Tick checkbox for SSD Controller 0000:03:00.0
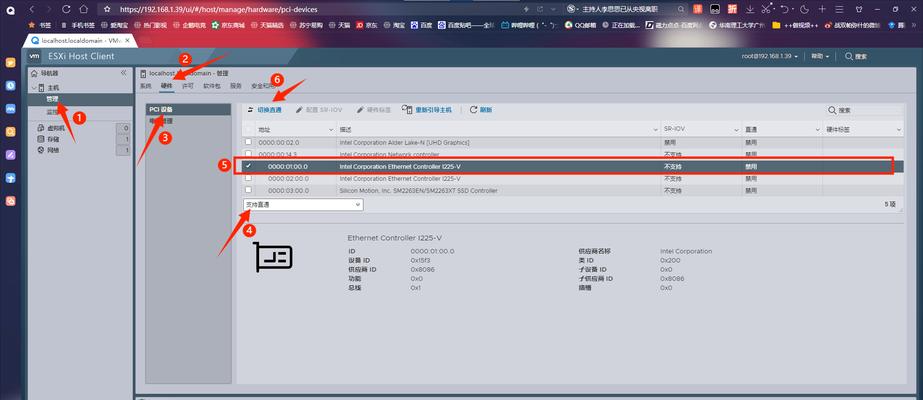The width and height of the screenshot is (923, 400). click(248, 190)
